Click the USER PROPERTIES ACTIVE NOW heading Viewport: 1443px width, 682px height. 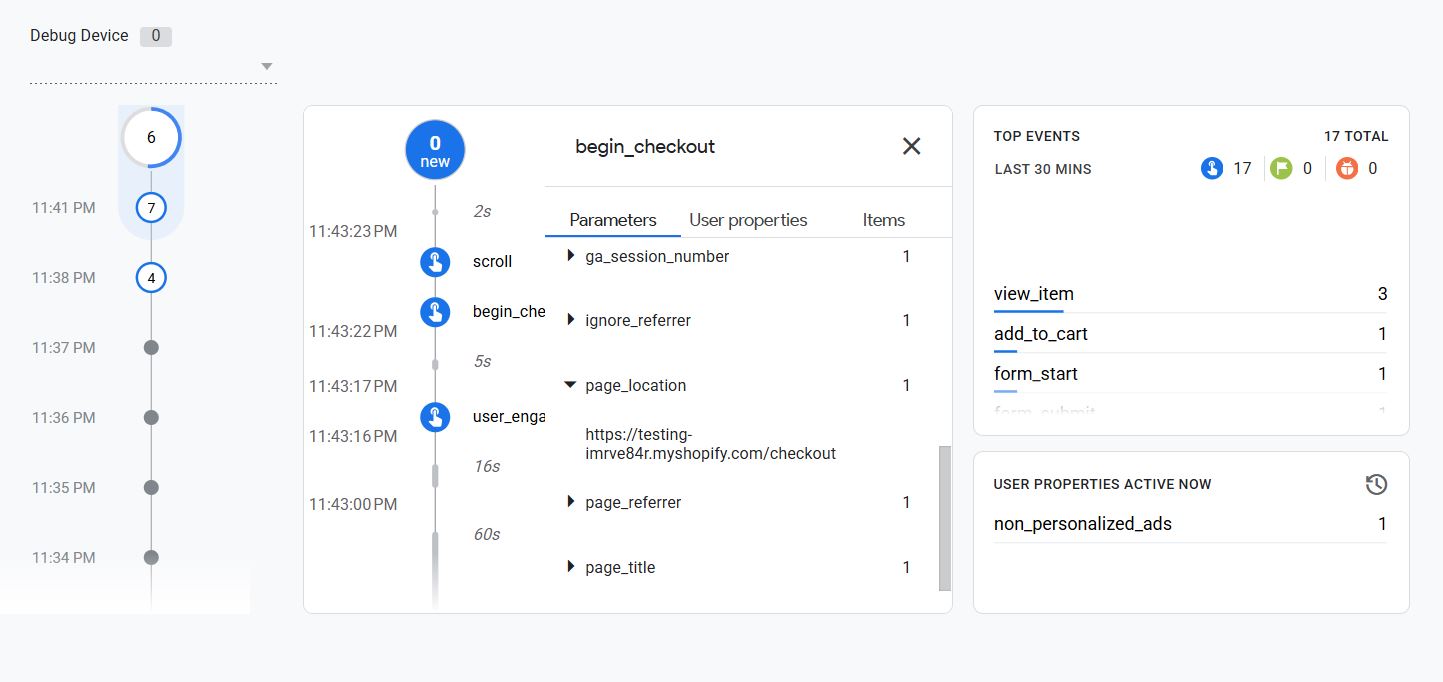point(1102,484)
